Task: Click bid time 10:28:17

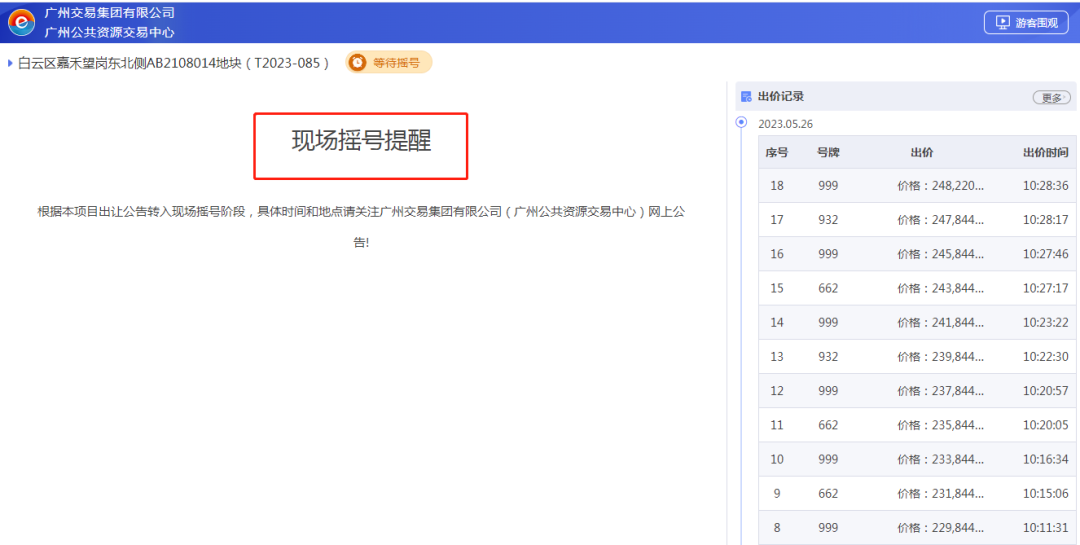Action: click(1046, 220)
